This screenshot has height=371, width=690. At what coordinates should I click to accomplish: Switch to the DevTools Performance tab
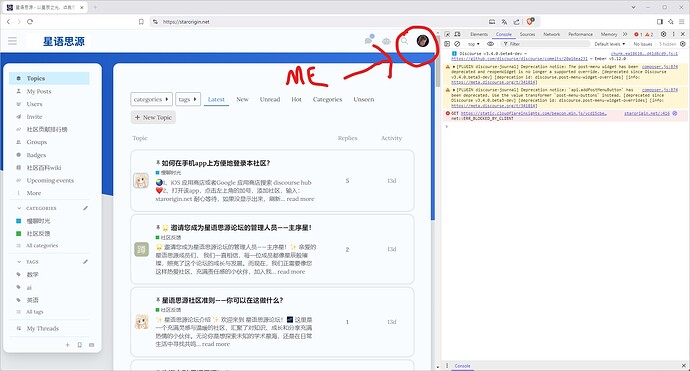pos(580,34)
